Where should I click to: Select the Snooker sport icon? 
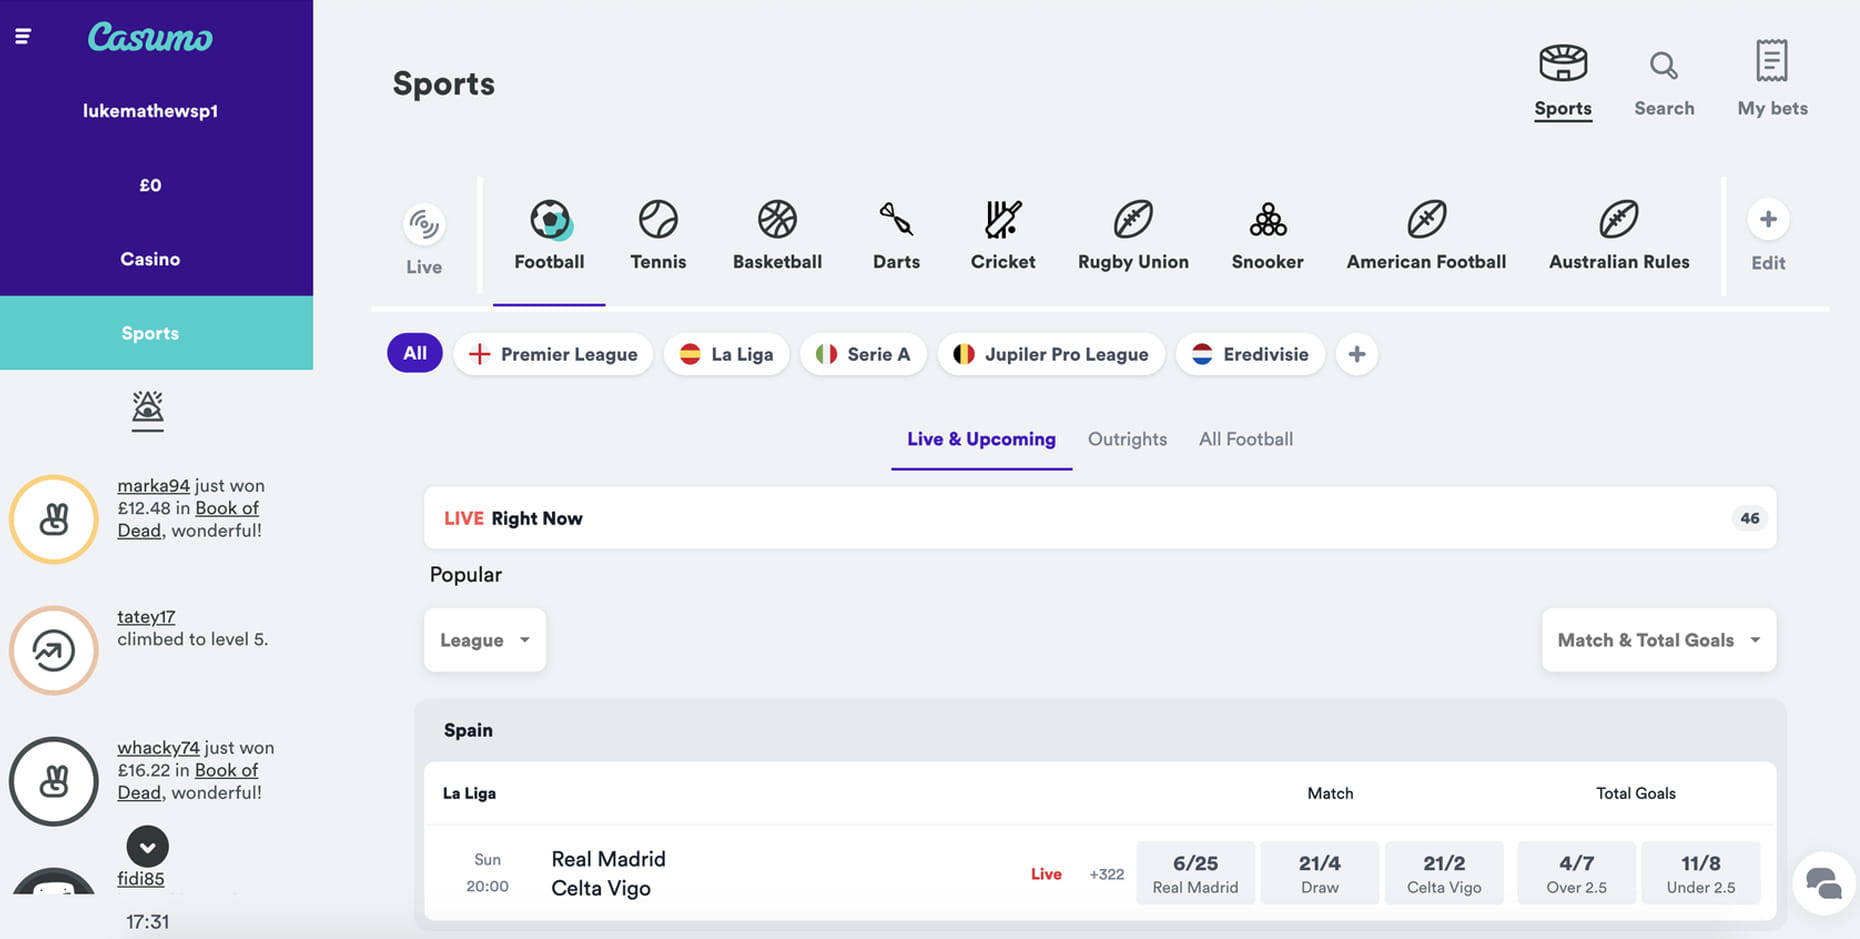coord(1268,219)
